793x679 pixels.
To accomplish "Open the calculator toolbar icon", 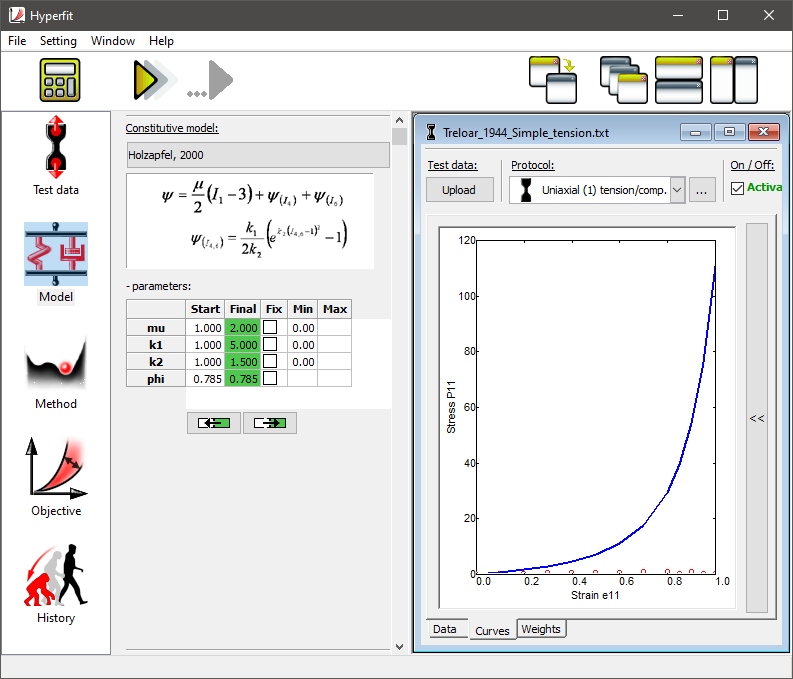I will coord(60,80).
